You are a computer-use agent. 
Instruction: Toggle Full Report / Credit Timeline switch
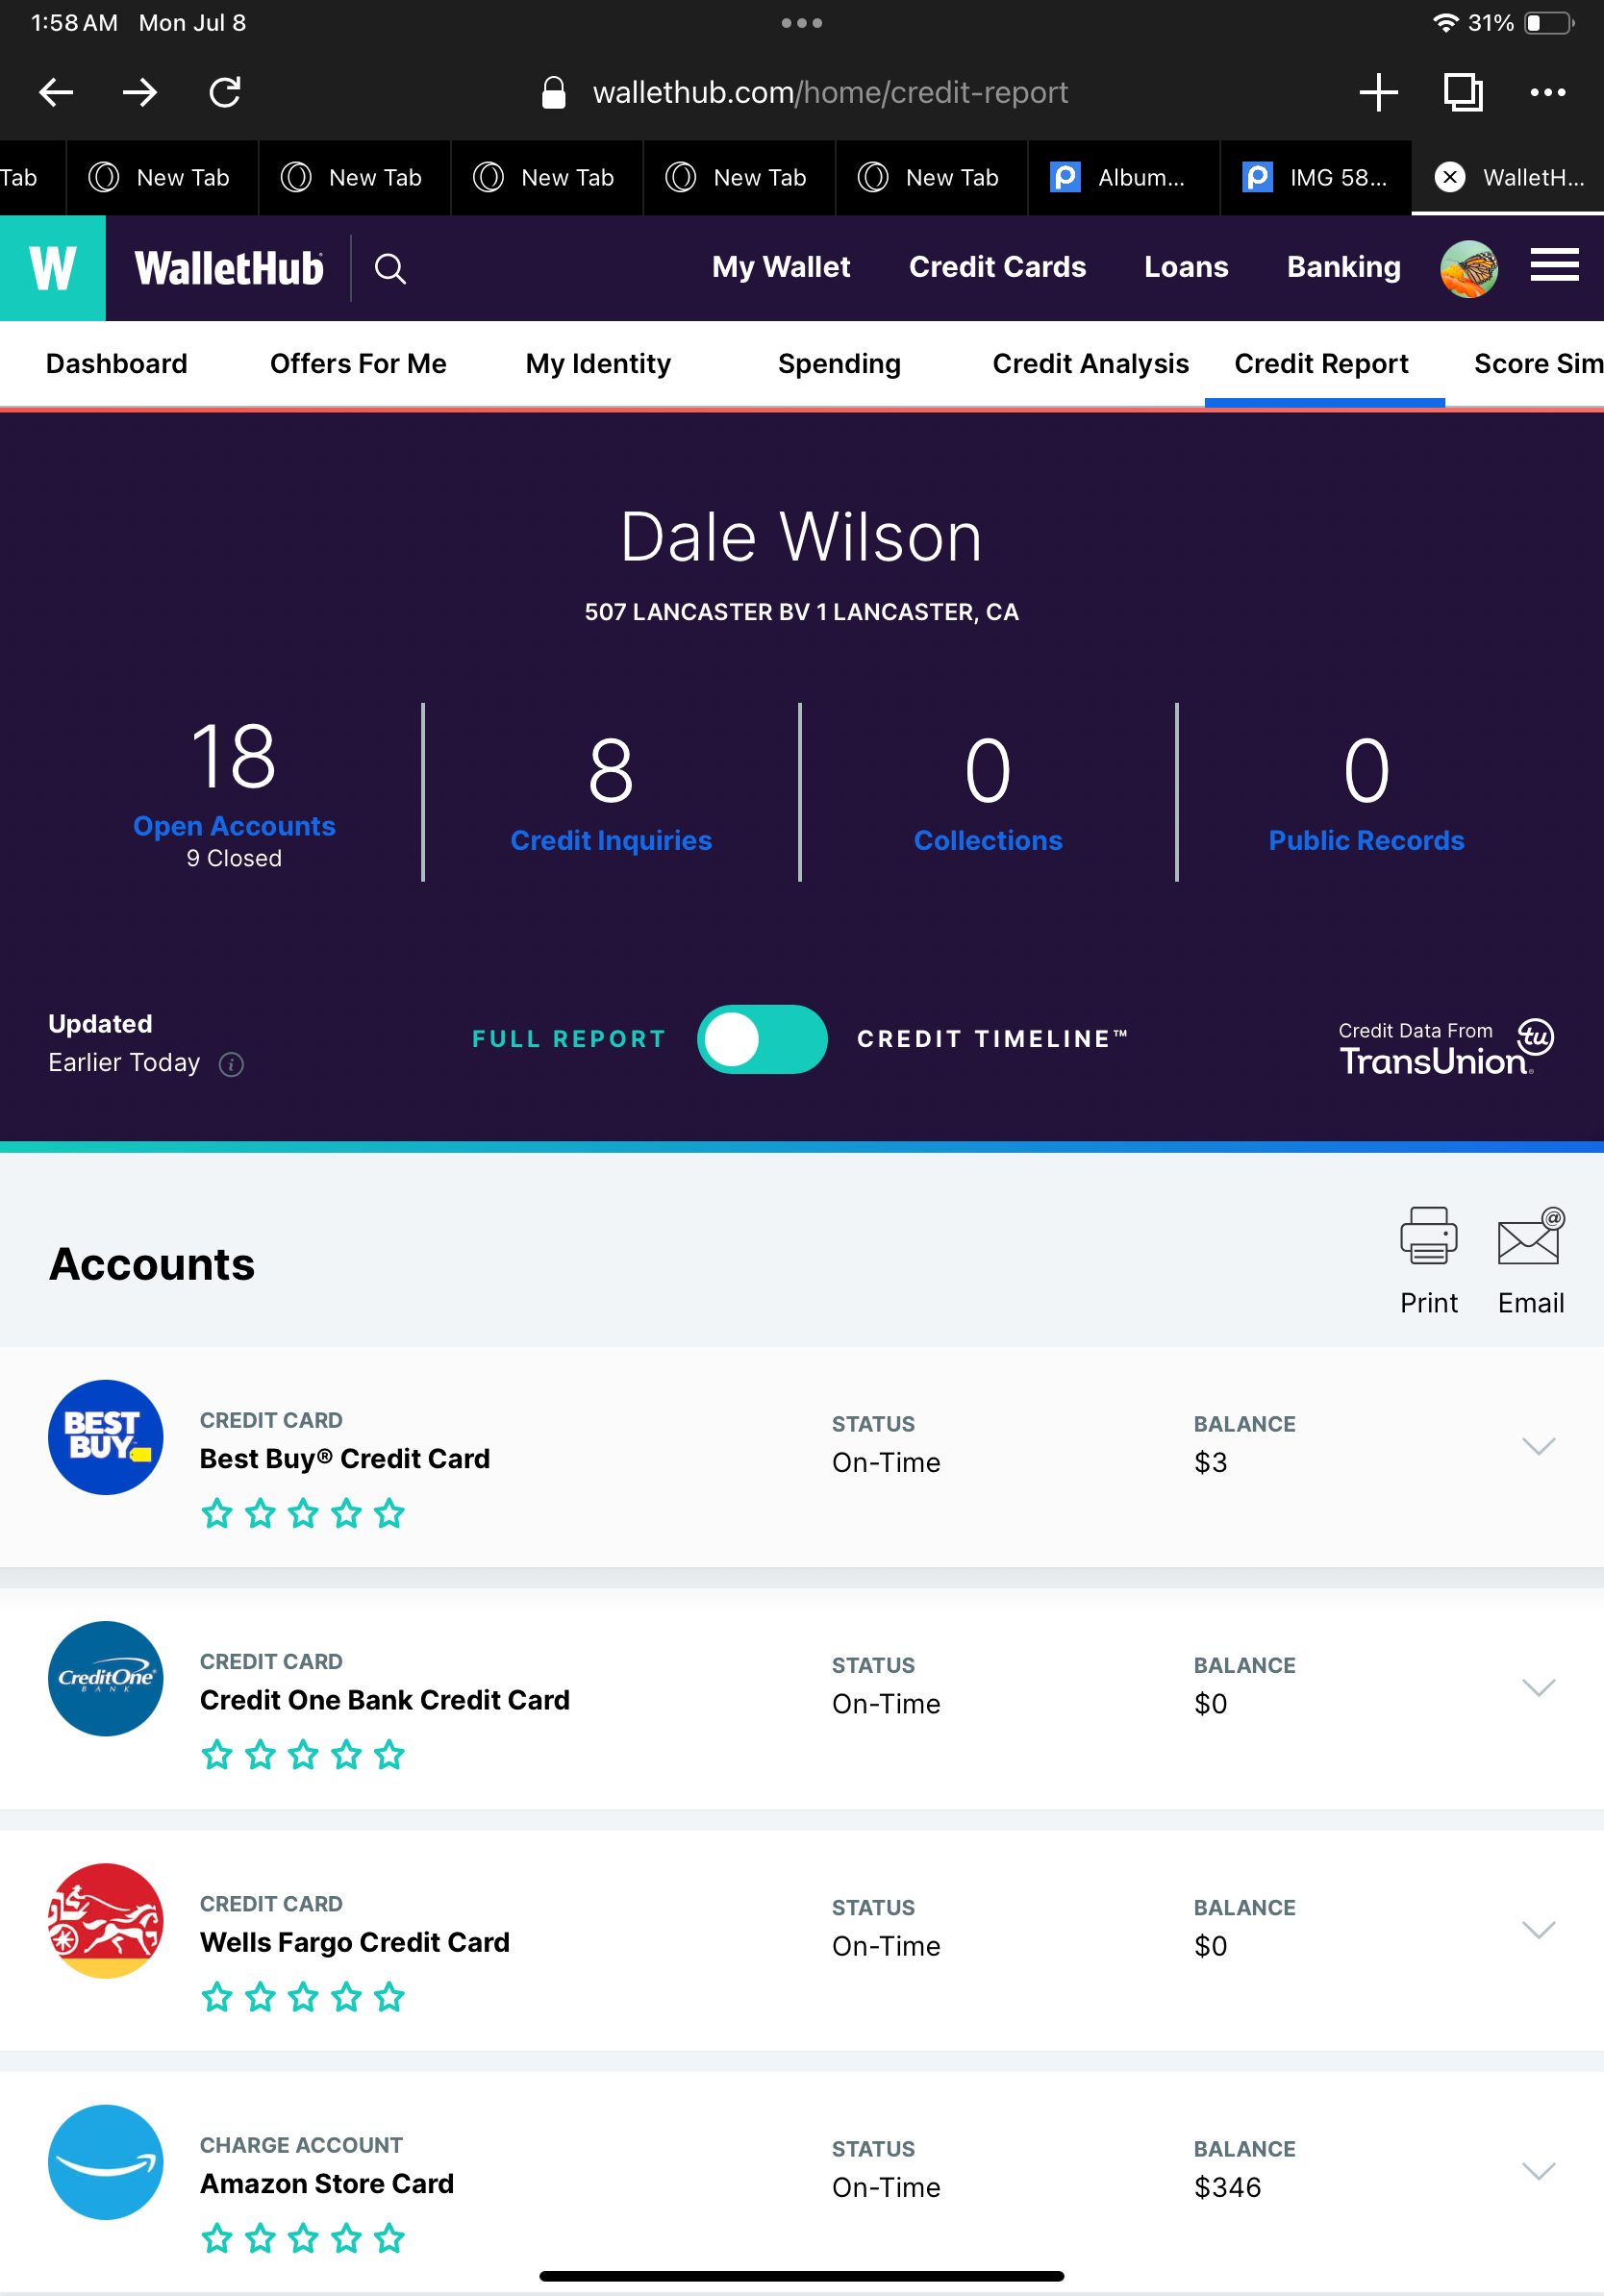762,1039
